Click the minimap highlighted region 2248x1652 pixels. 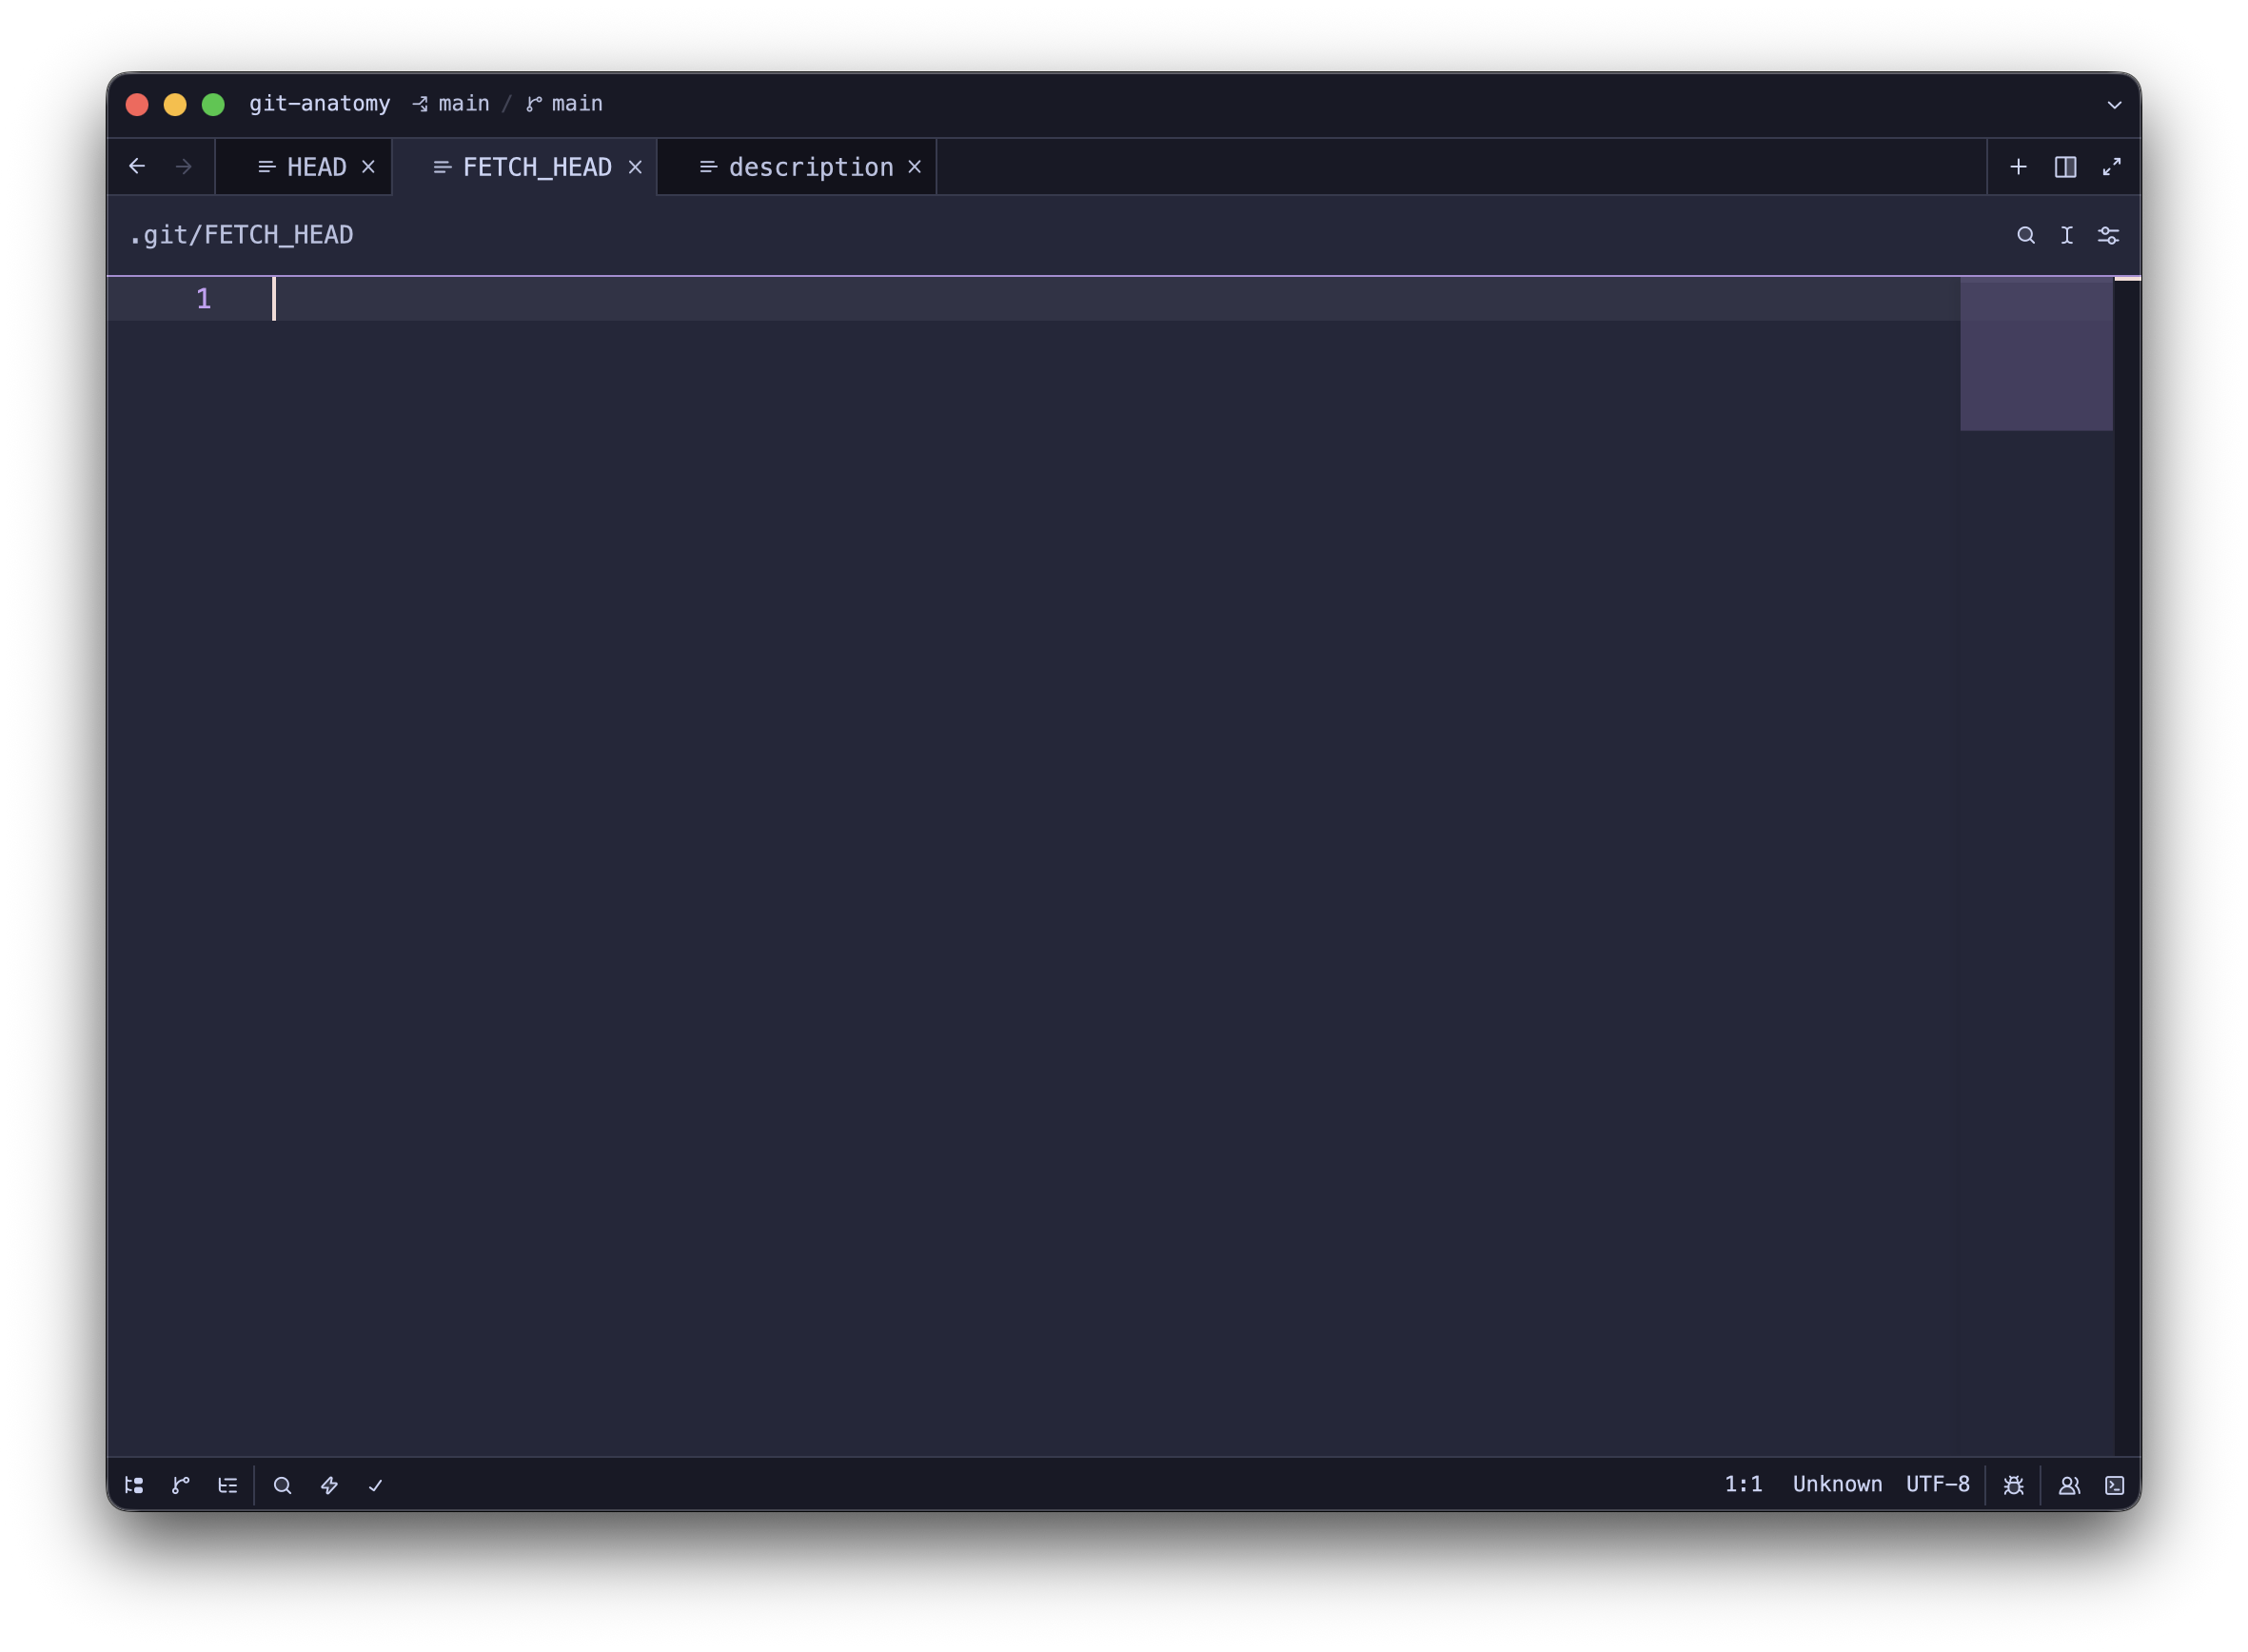click(2036, 355)
